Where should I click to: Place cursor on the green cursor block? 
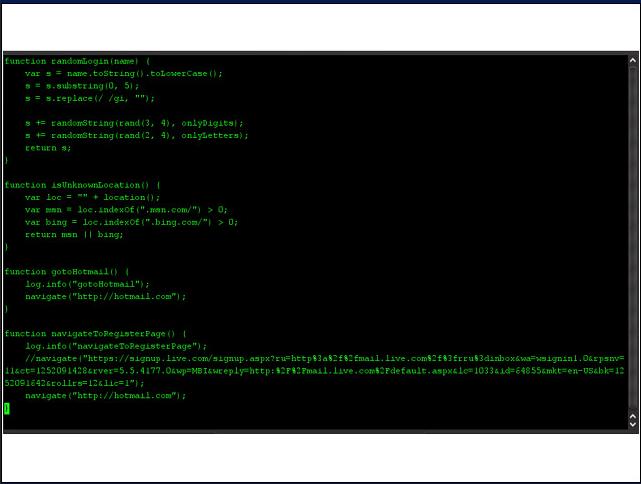click(7, 408)
